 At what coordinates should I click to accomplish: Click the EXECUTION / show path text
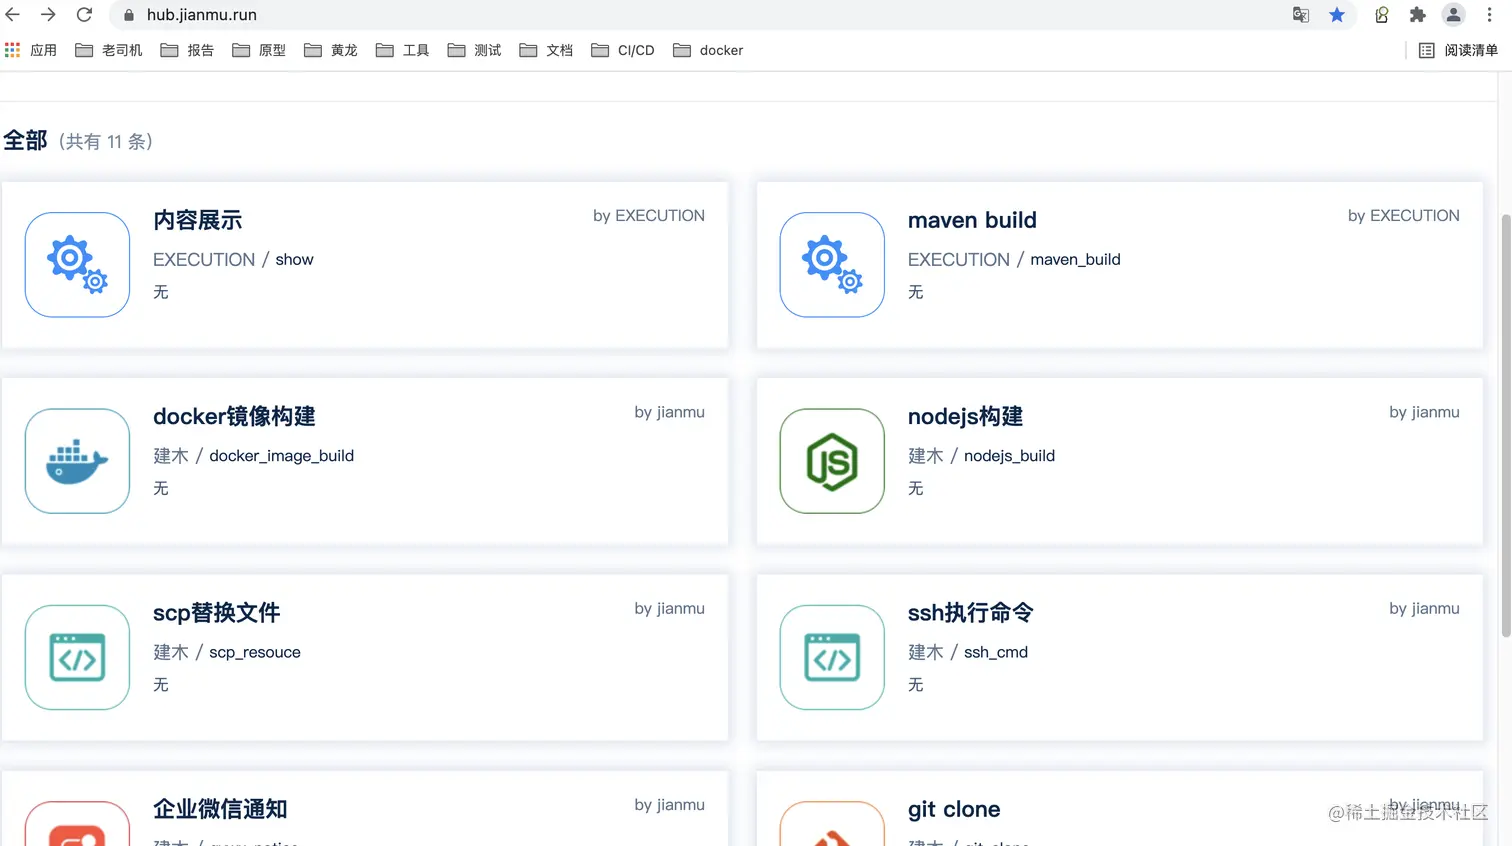click(233, 259)
